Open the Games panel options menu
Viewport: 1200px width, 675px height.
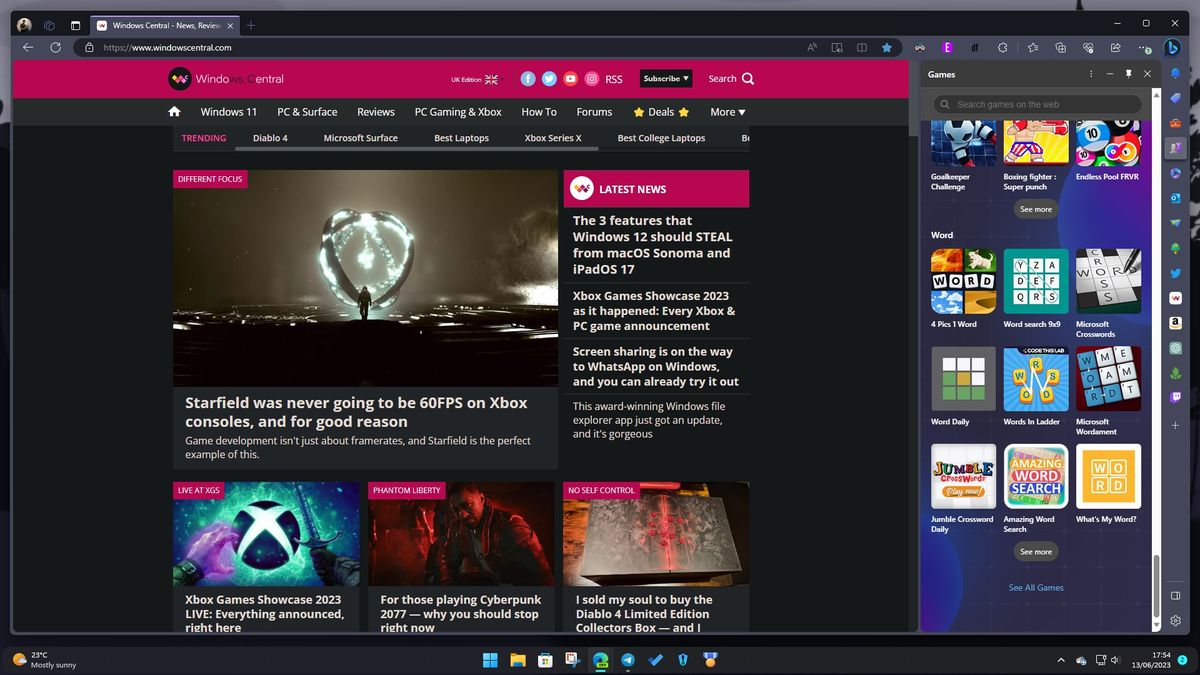(x=1091, y=73)
